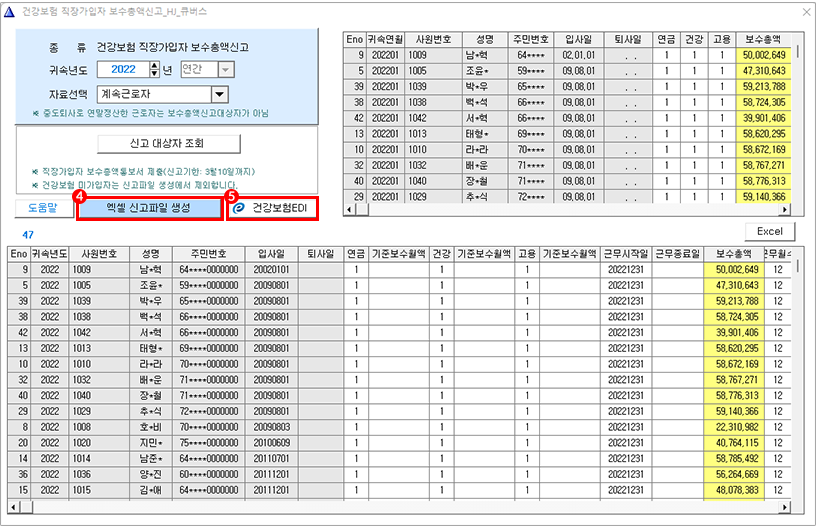Select lower table cell 56,264,669

tap(733, 474)
